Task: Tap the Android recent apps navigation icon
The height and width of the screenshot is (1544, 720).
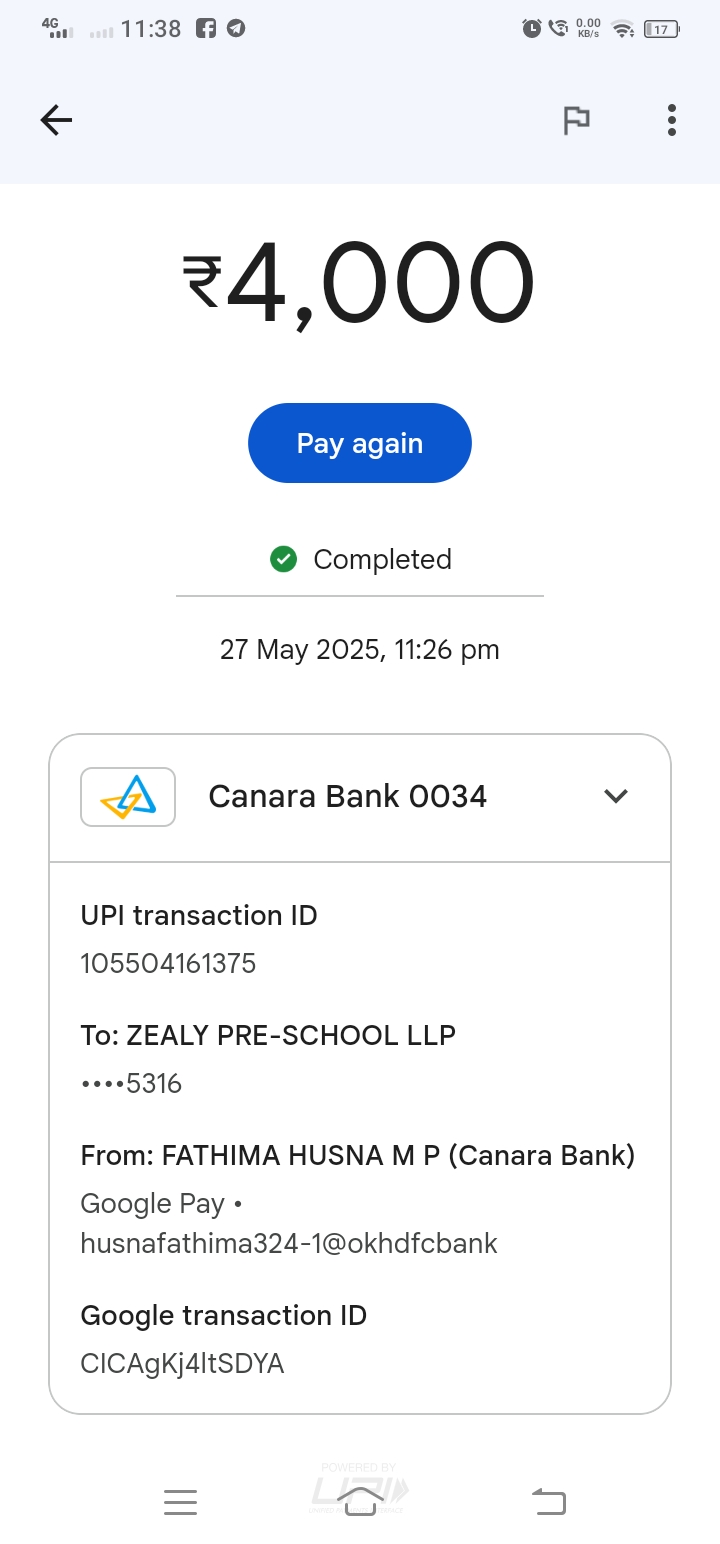Action: pyautogui.click(x=180, y=1502)
